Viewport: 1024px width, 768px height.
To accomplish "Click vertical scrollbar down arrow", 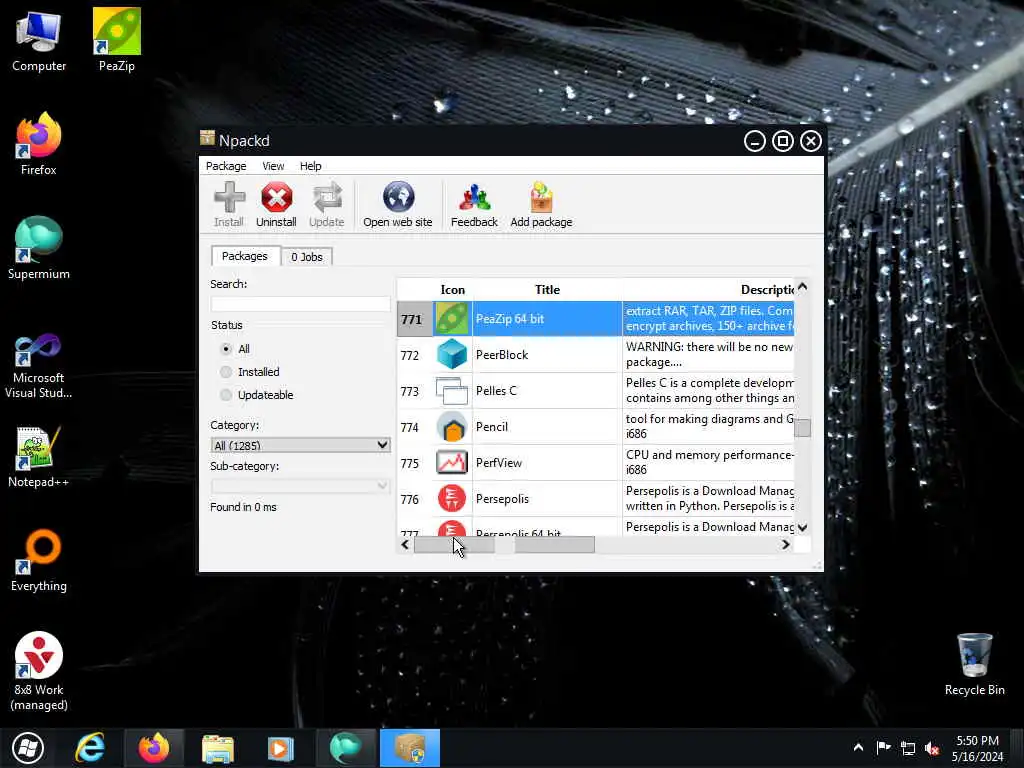I will 803,528.
